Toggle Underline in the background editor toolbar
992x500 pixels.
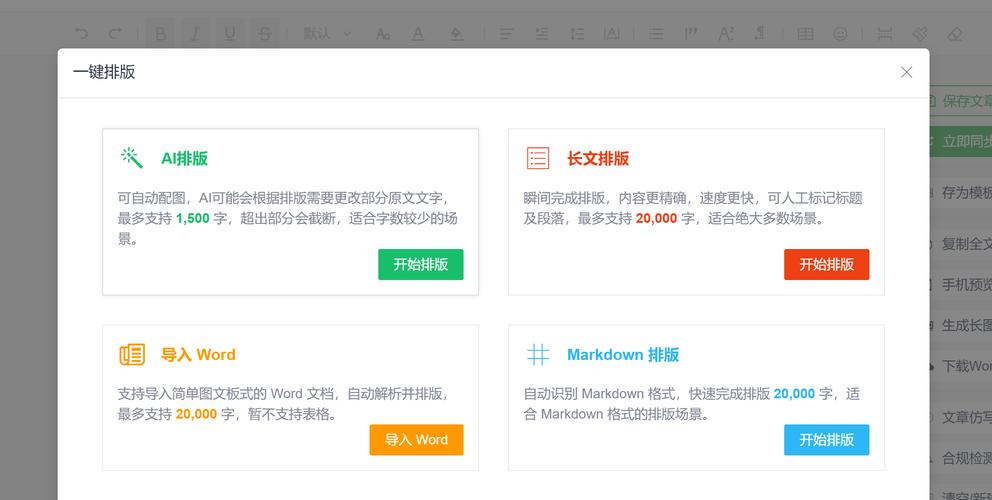[230, 34]
